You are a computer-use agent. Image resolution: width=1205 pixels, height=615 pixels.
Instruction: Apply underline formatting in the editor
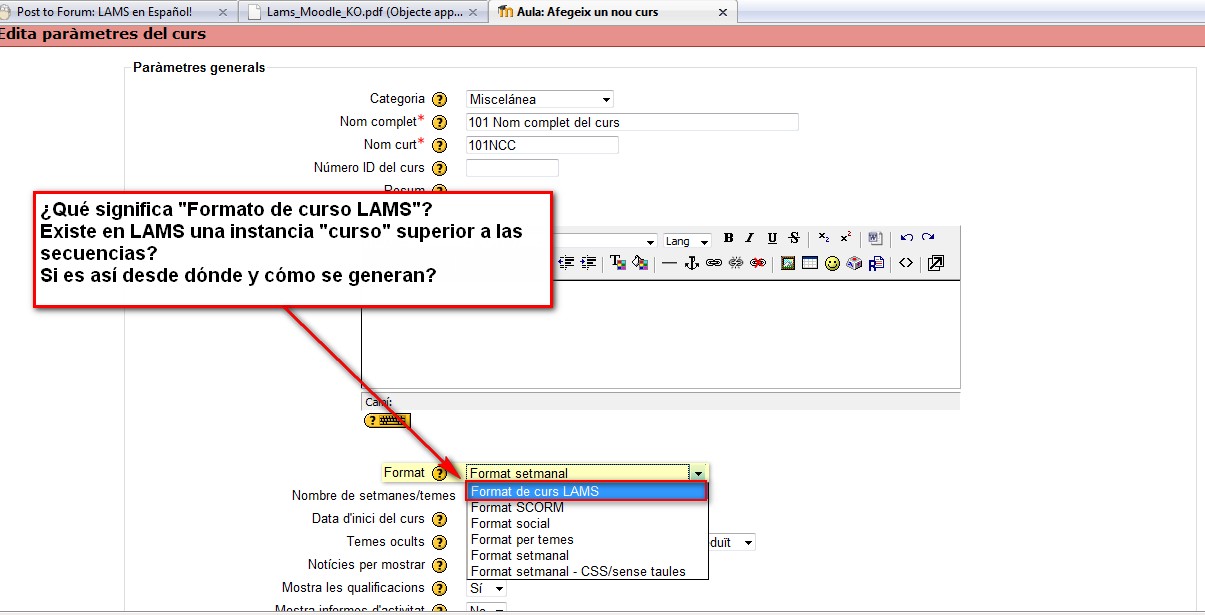click(x=772, y=238)
